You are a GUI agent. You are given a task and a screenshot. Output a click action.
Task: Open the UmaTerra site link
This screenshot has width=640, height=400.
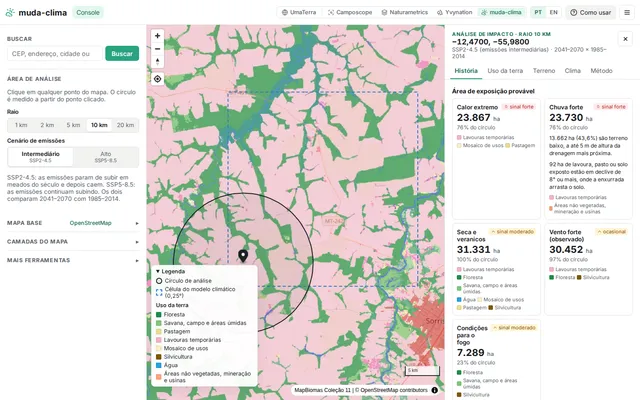click(299, 12)
